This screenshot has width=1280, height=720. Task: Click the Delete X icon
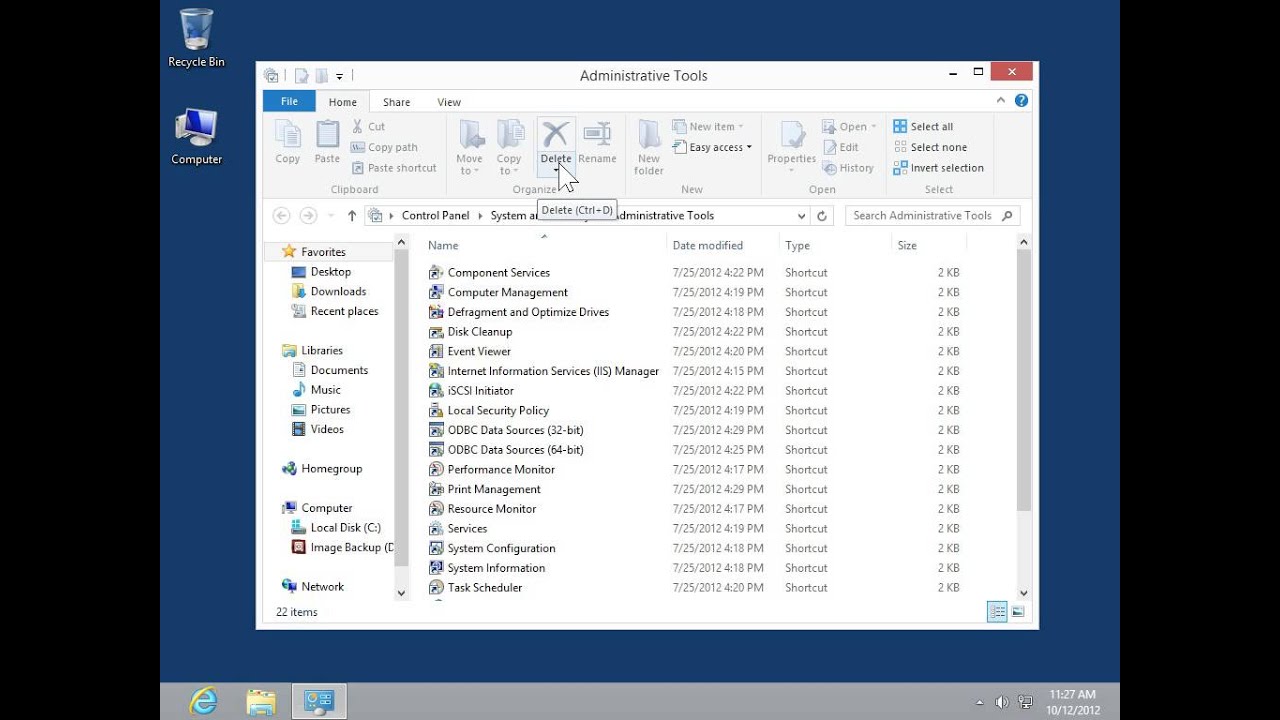556,133
